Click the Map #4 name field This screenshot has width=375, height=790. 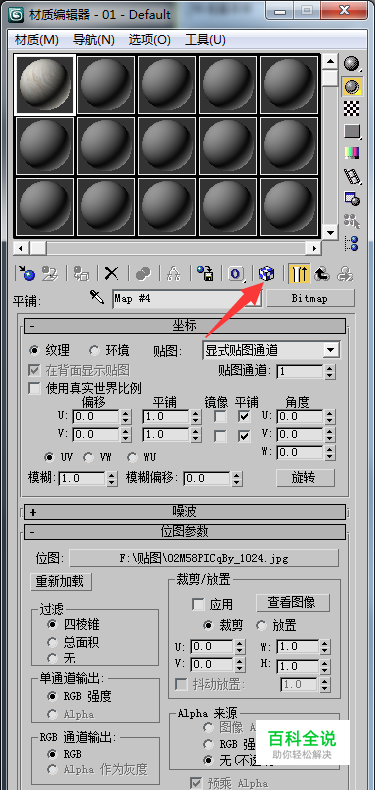[186, 298]
